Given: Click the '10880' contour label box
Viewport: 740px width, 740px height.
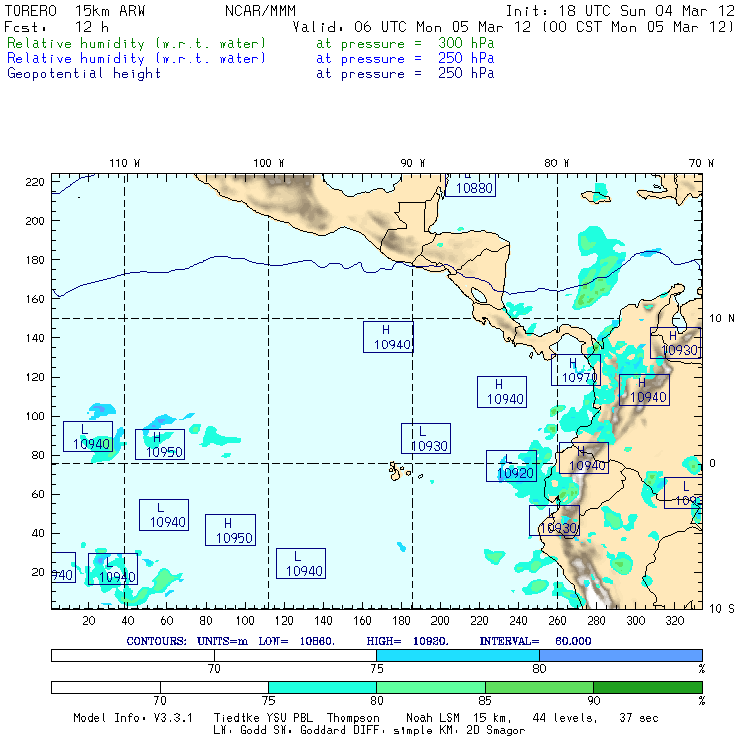Looking at the screenshot, I should (x=471, y=185).
